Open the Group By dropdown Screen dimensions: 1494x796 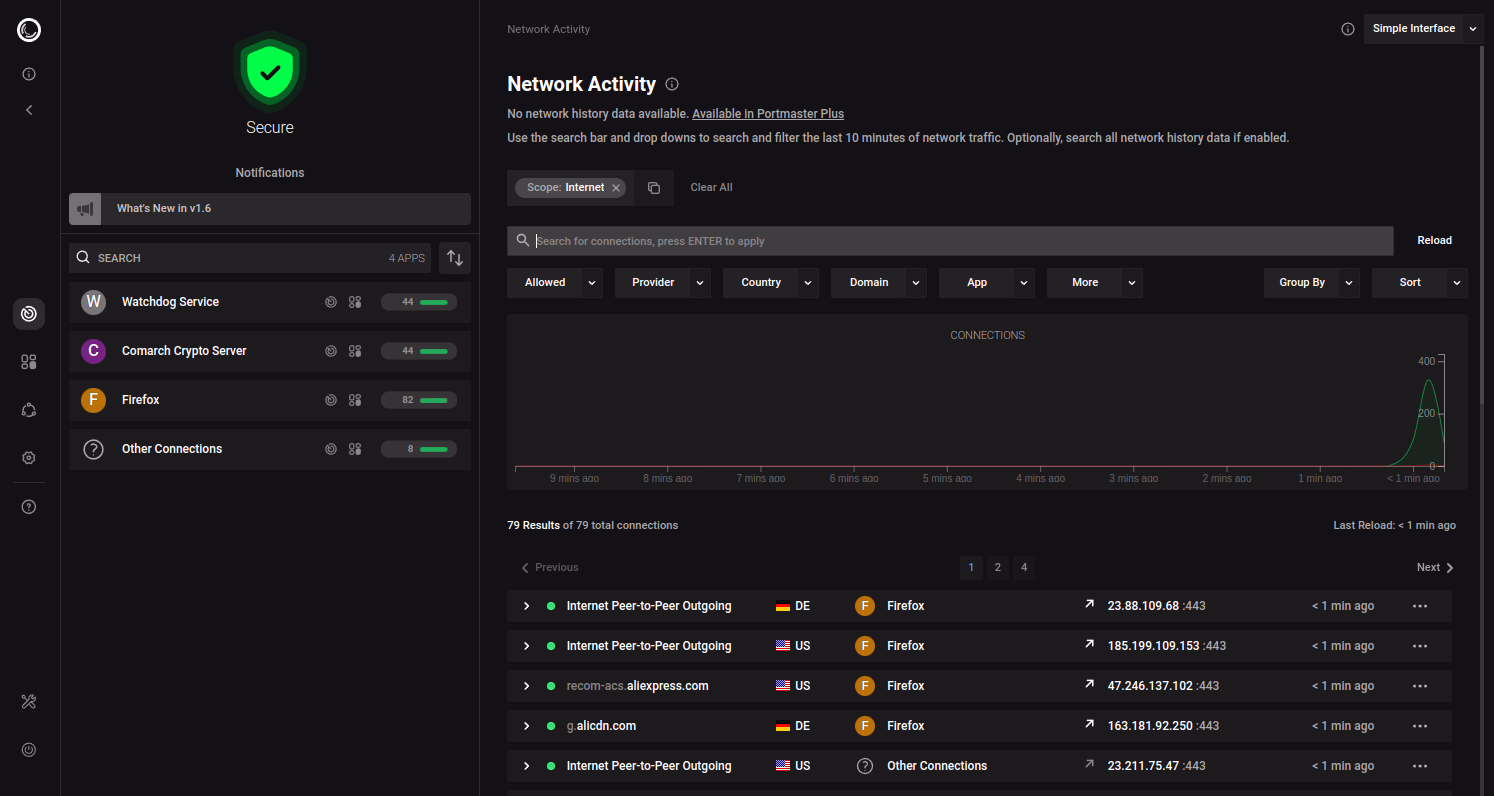point(1349,283)
